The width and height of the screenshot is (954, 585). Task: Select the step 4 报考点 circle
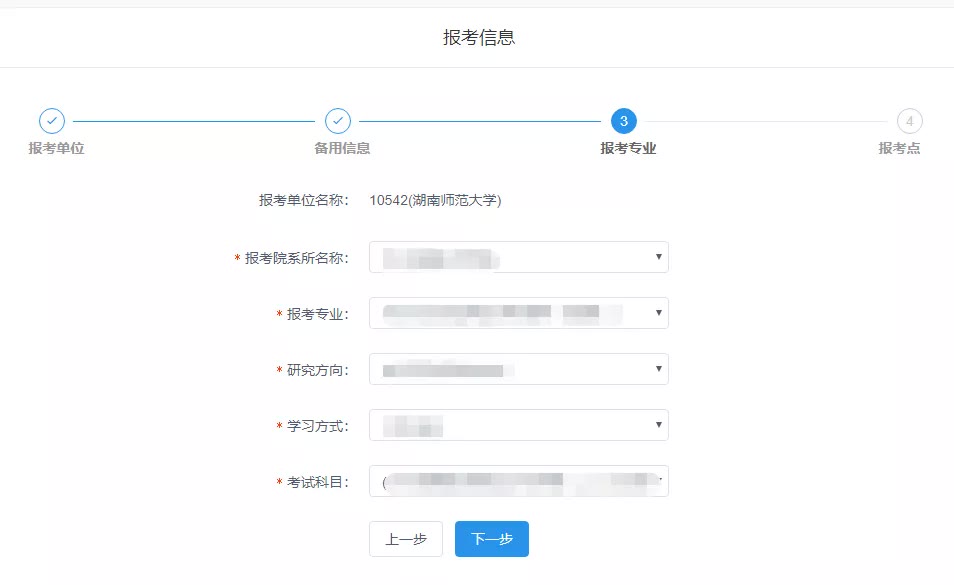(x=910, y=121)
